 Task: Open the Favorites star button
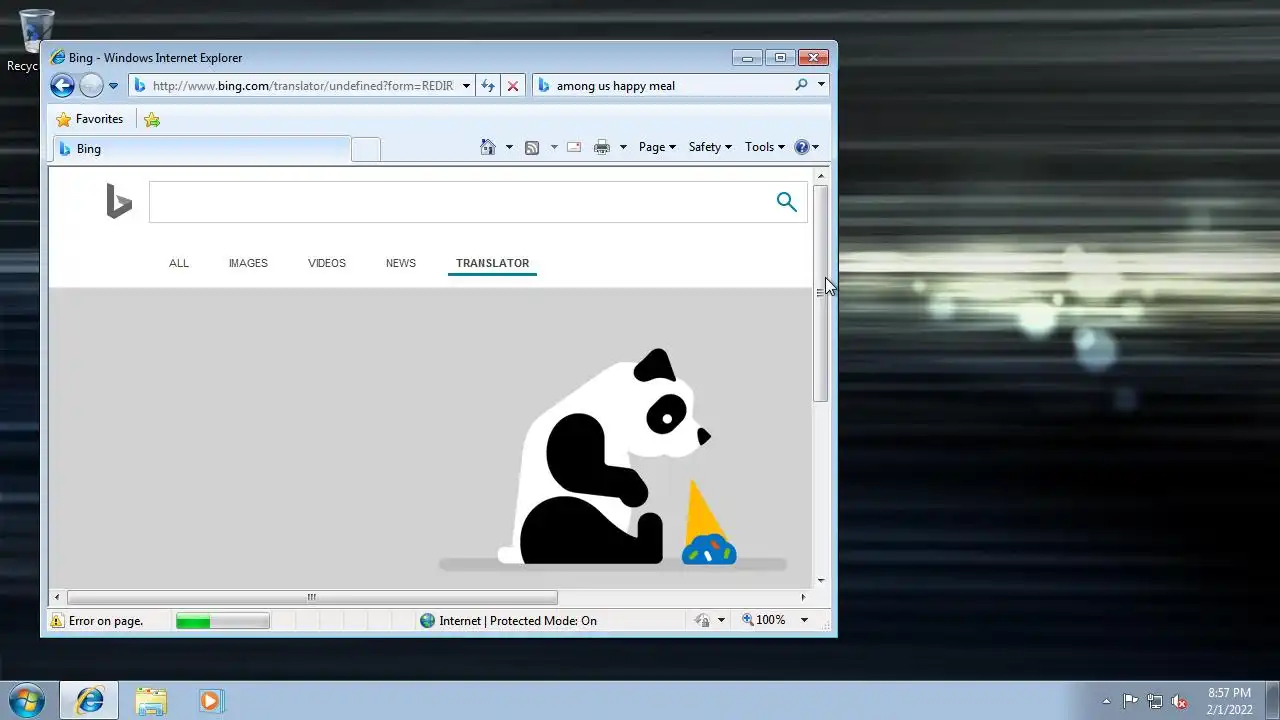[x=90, y=119]
